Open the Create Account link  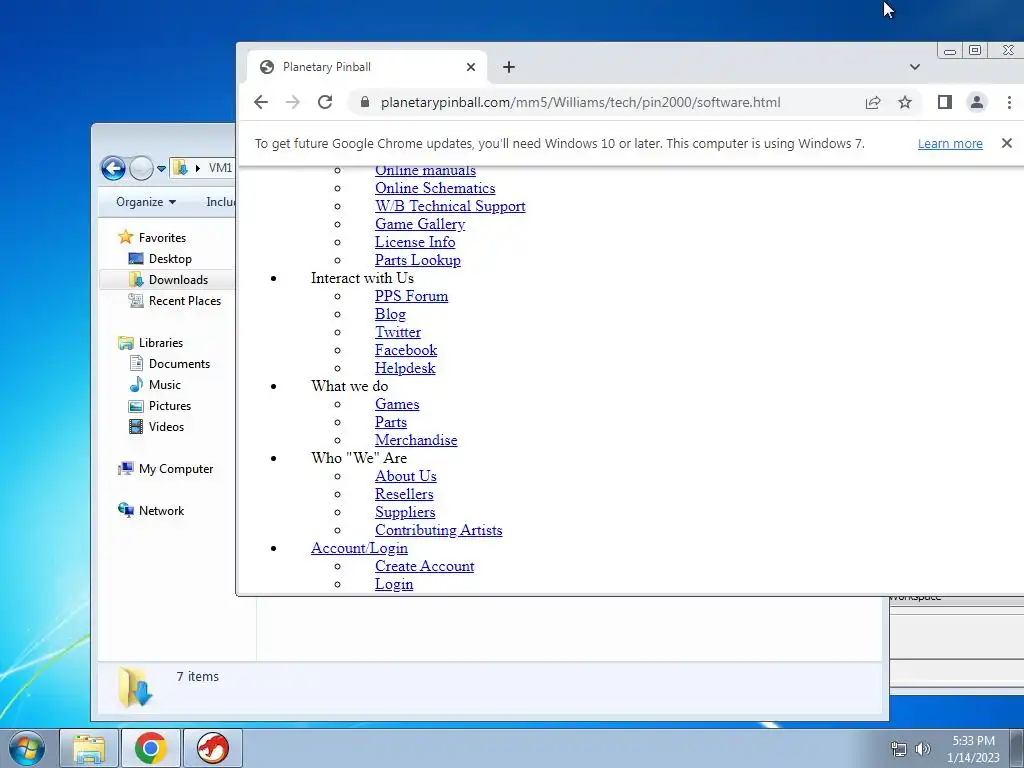[x=424, y=566]
